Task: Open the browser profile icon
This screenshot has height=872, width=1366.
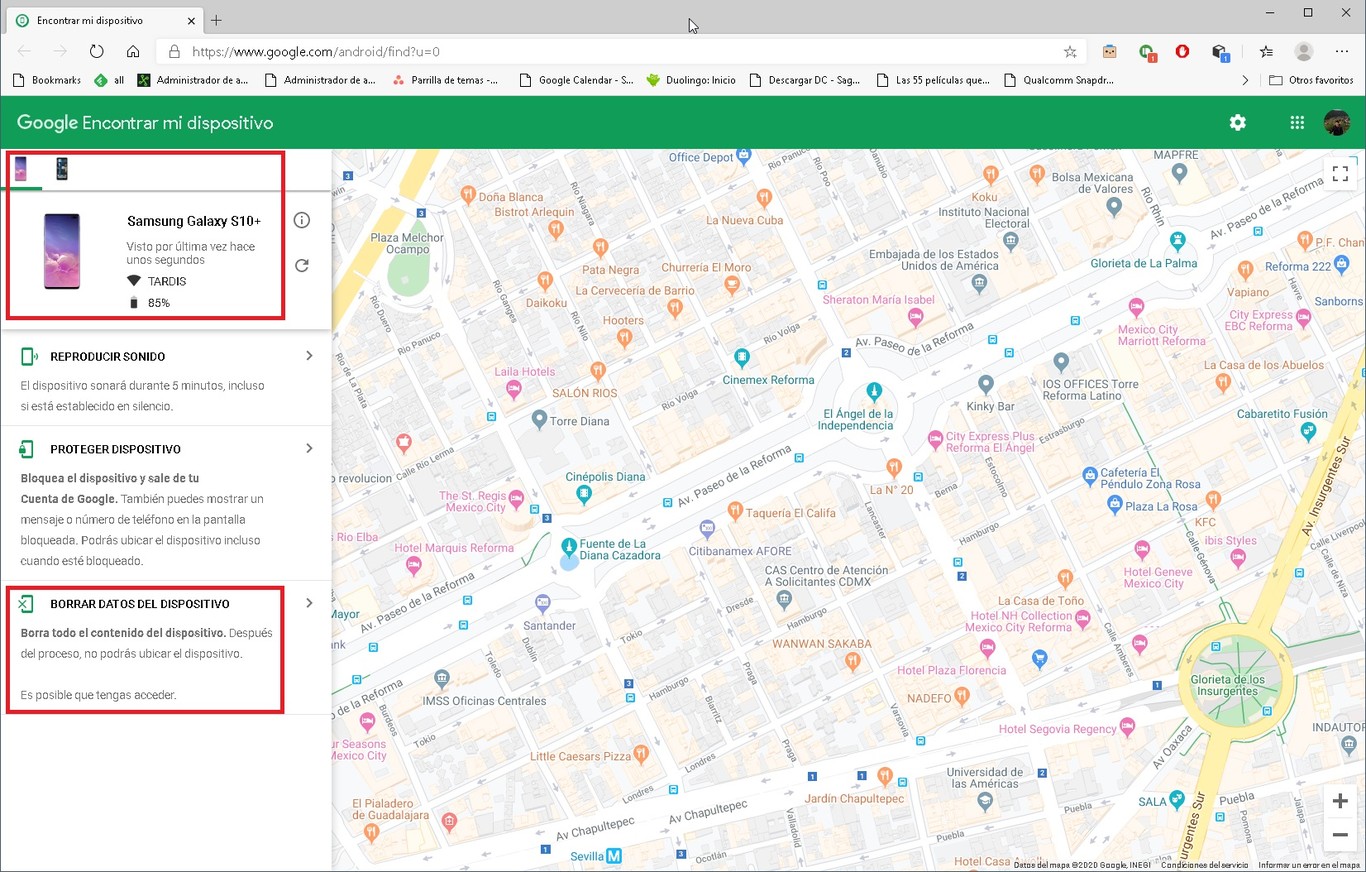Action: (1303, 51)
